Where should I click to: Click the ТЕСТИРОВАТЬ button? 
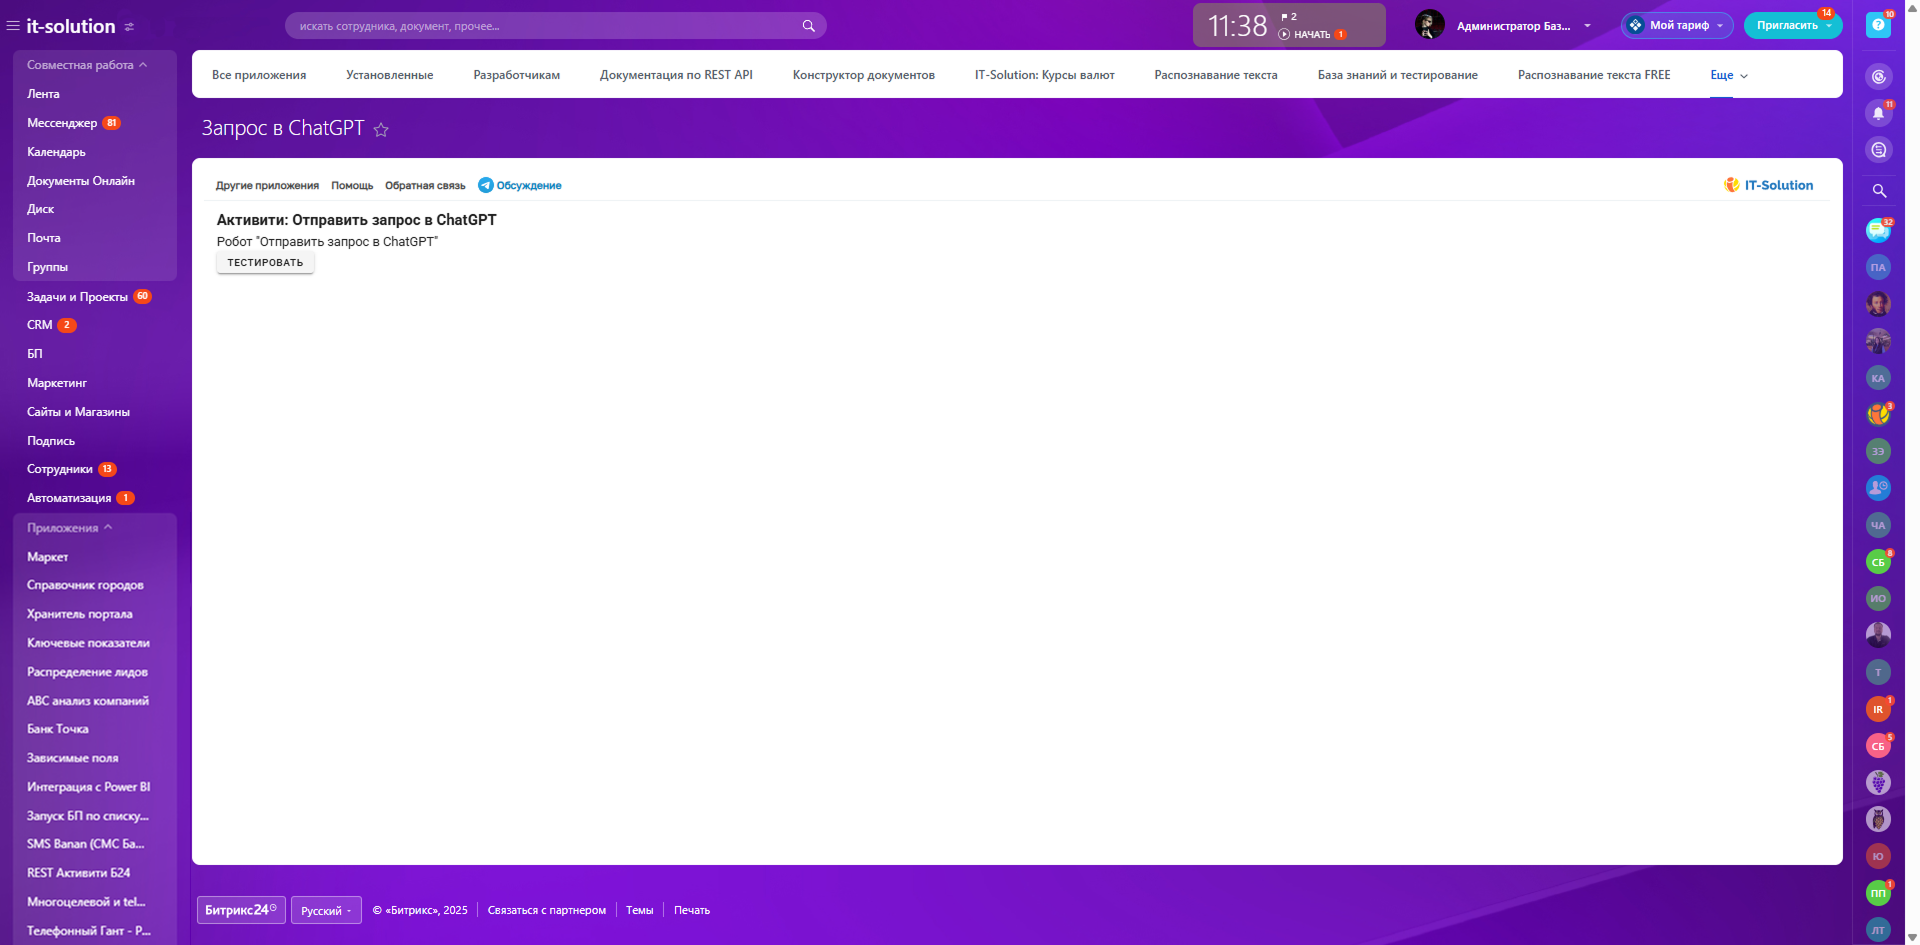[265, 262]
